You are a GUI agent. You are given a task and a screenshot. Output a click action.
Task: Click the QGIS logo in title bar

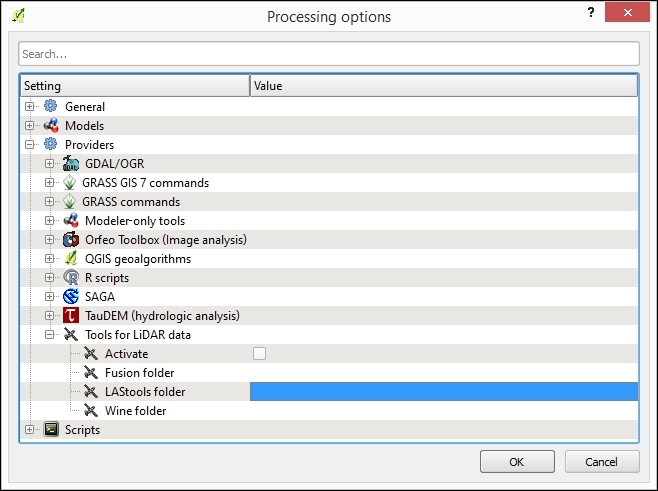(x=18, y=16)
